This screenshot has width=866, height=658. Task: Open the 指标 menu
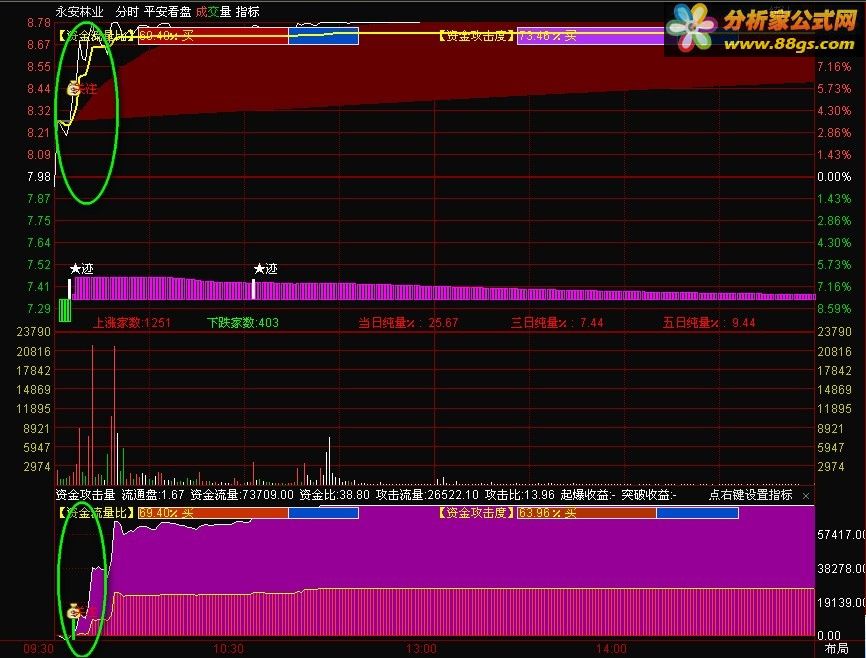click(x=247, y=12)
